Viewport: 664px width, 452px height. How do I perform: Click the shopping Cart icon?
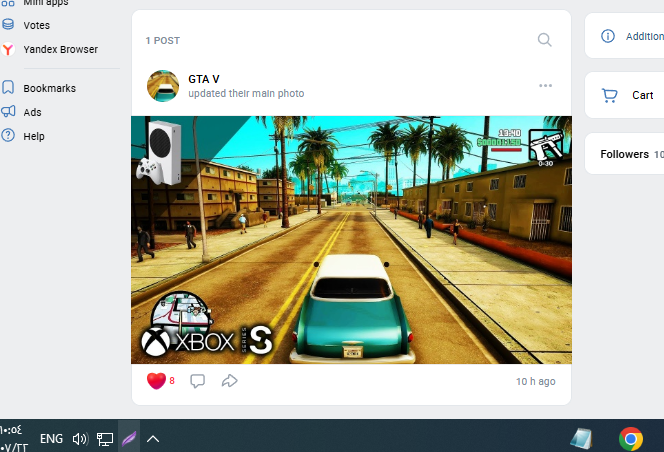pos(609,95)
